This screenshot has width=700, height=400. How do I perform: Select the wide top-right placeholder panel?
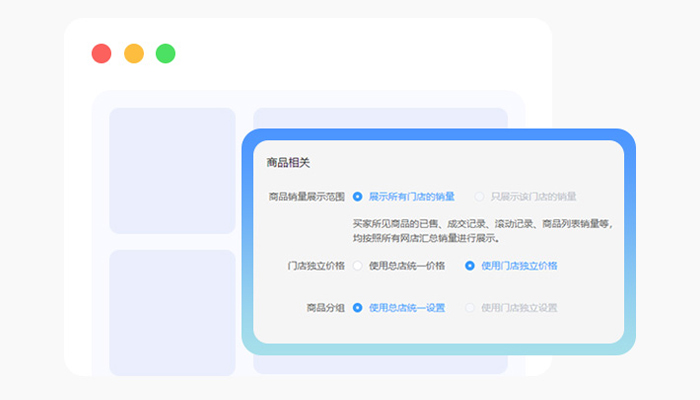click(380, 118)
